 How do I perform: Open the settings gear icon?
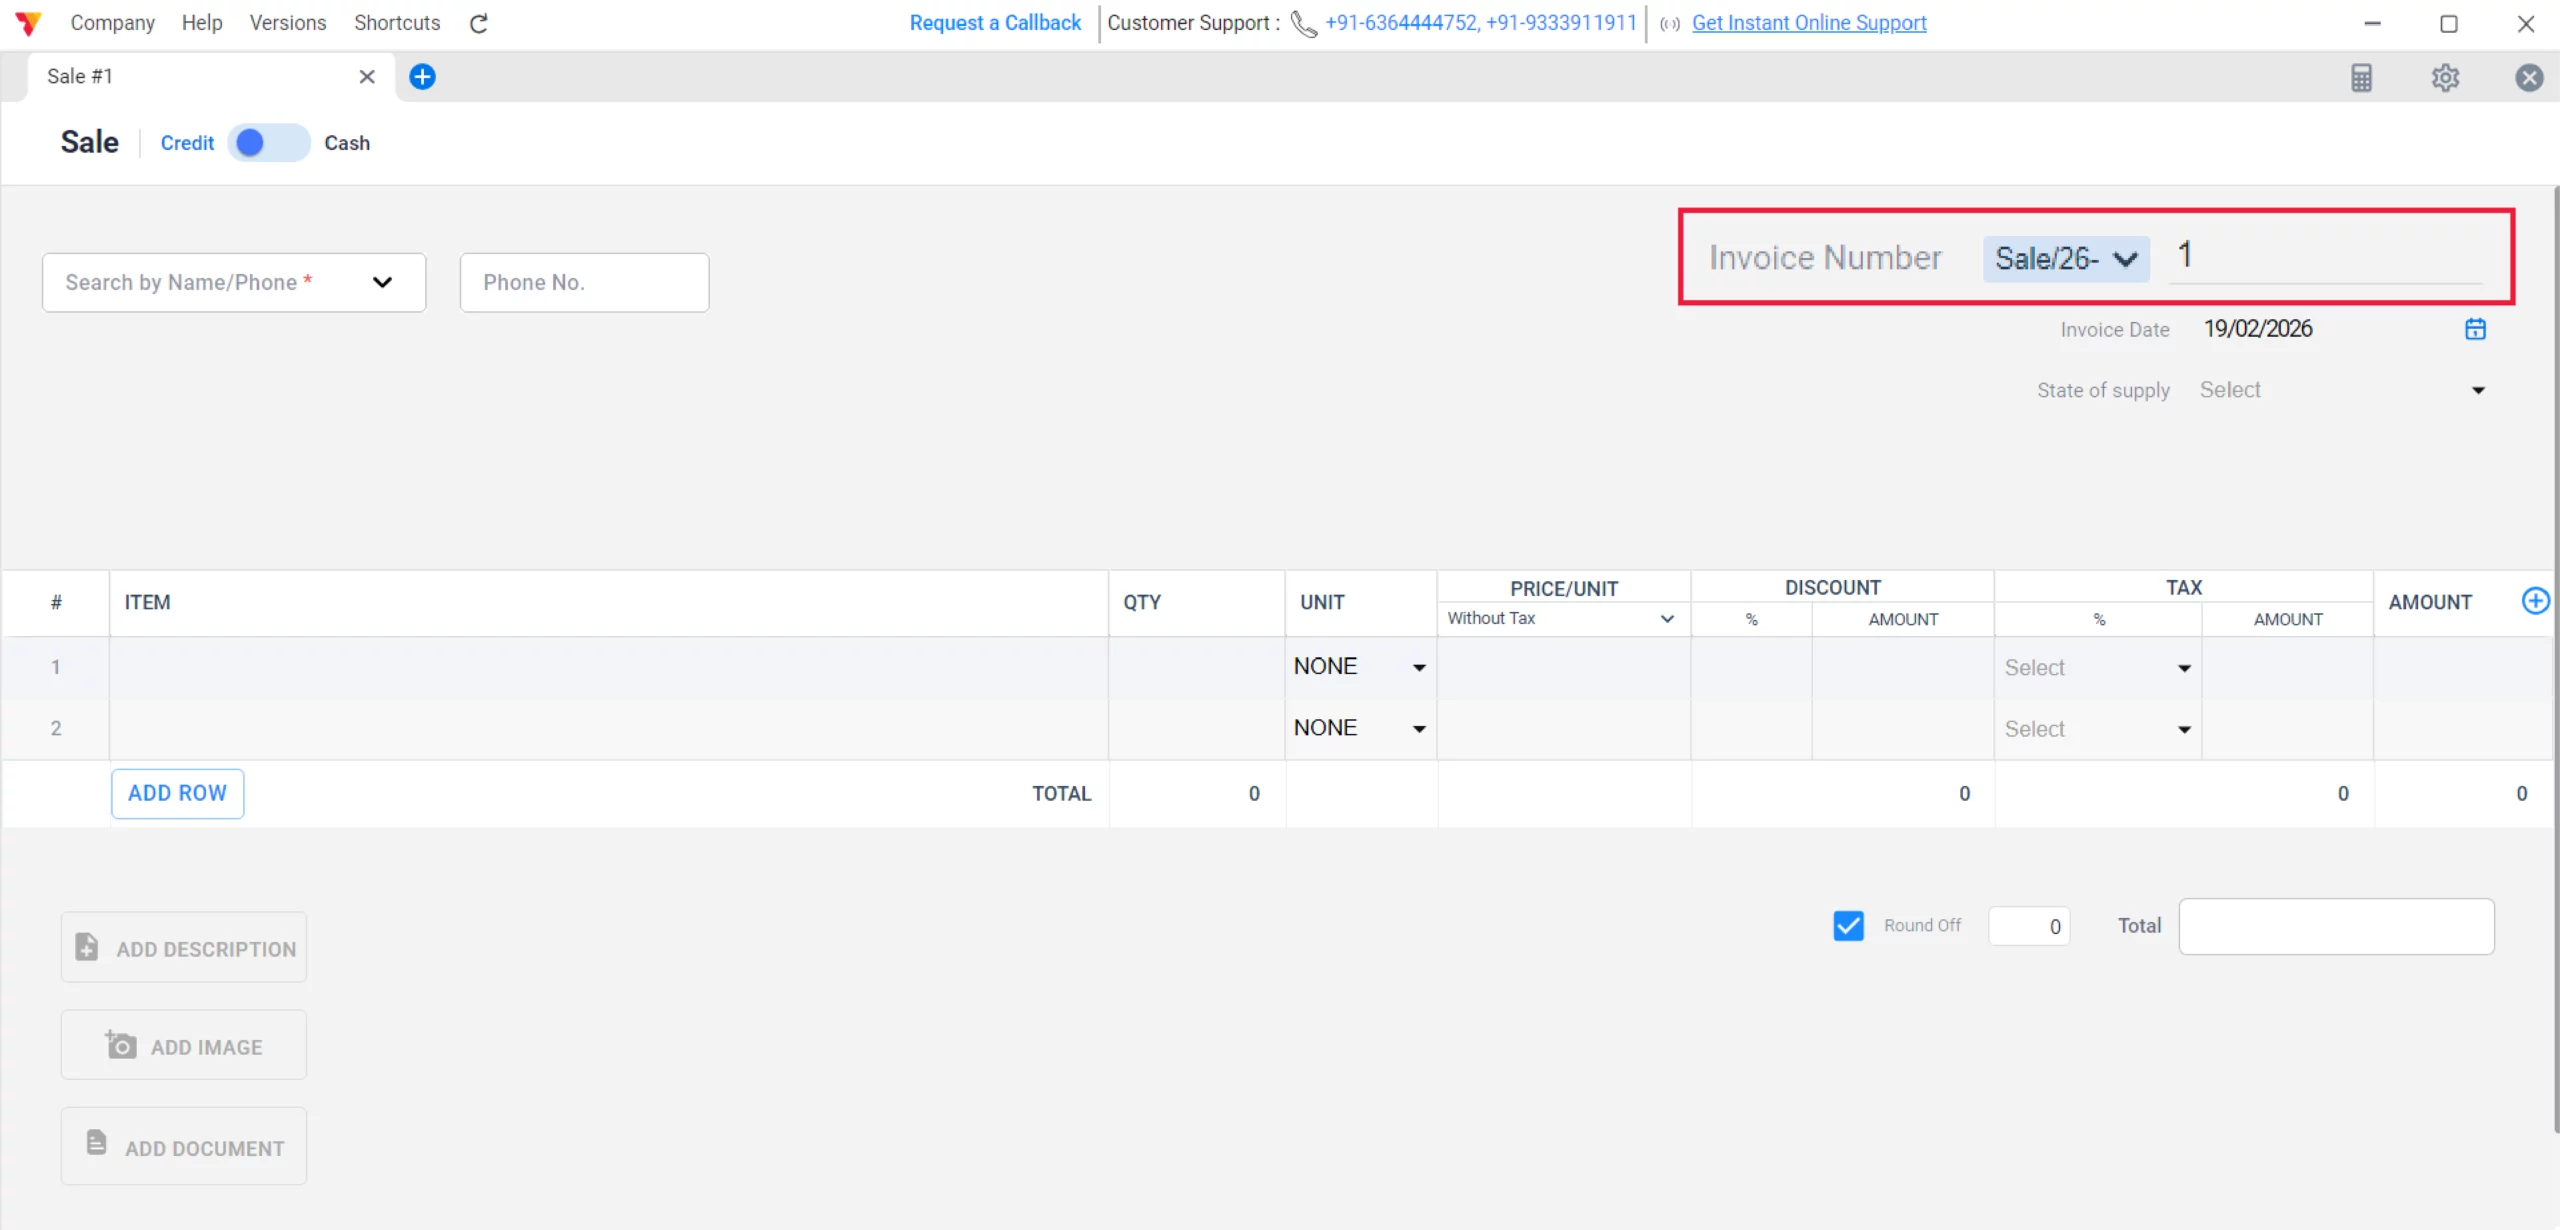click(2445, 78)
